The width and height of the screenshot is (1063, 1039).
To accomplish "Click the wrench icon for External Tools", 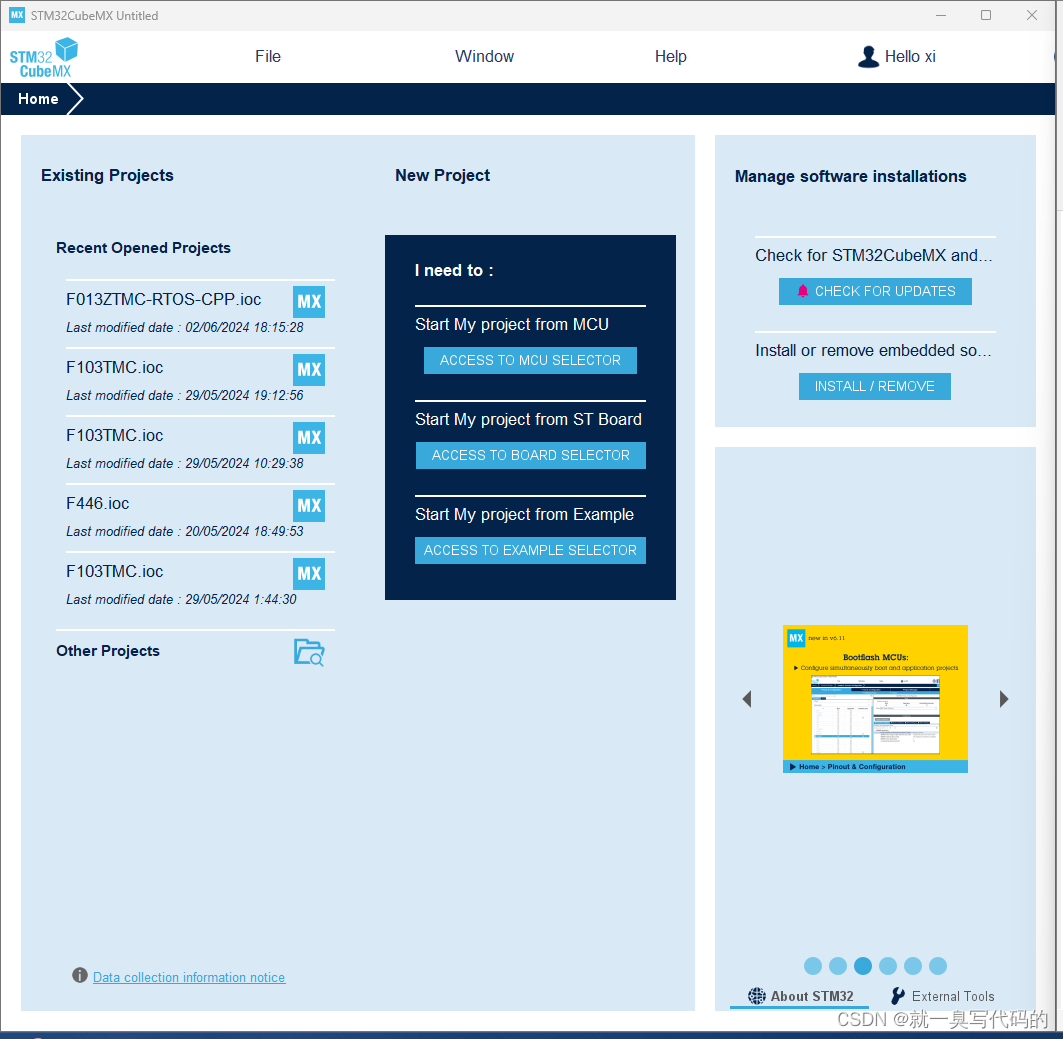I will pyautogui.click(x=898, y=996).
